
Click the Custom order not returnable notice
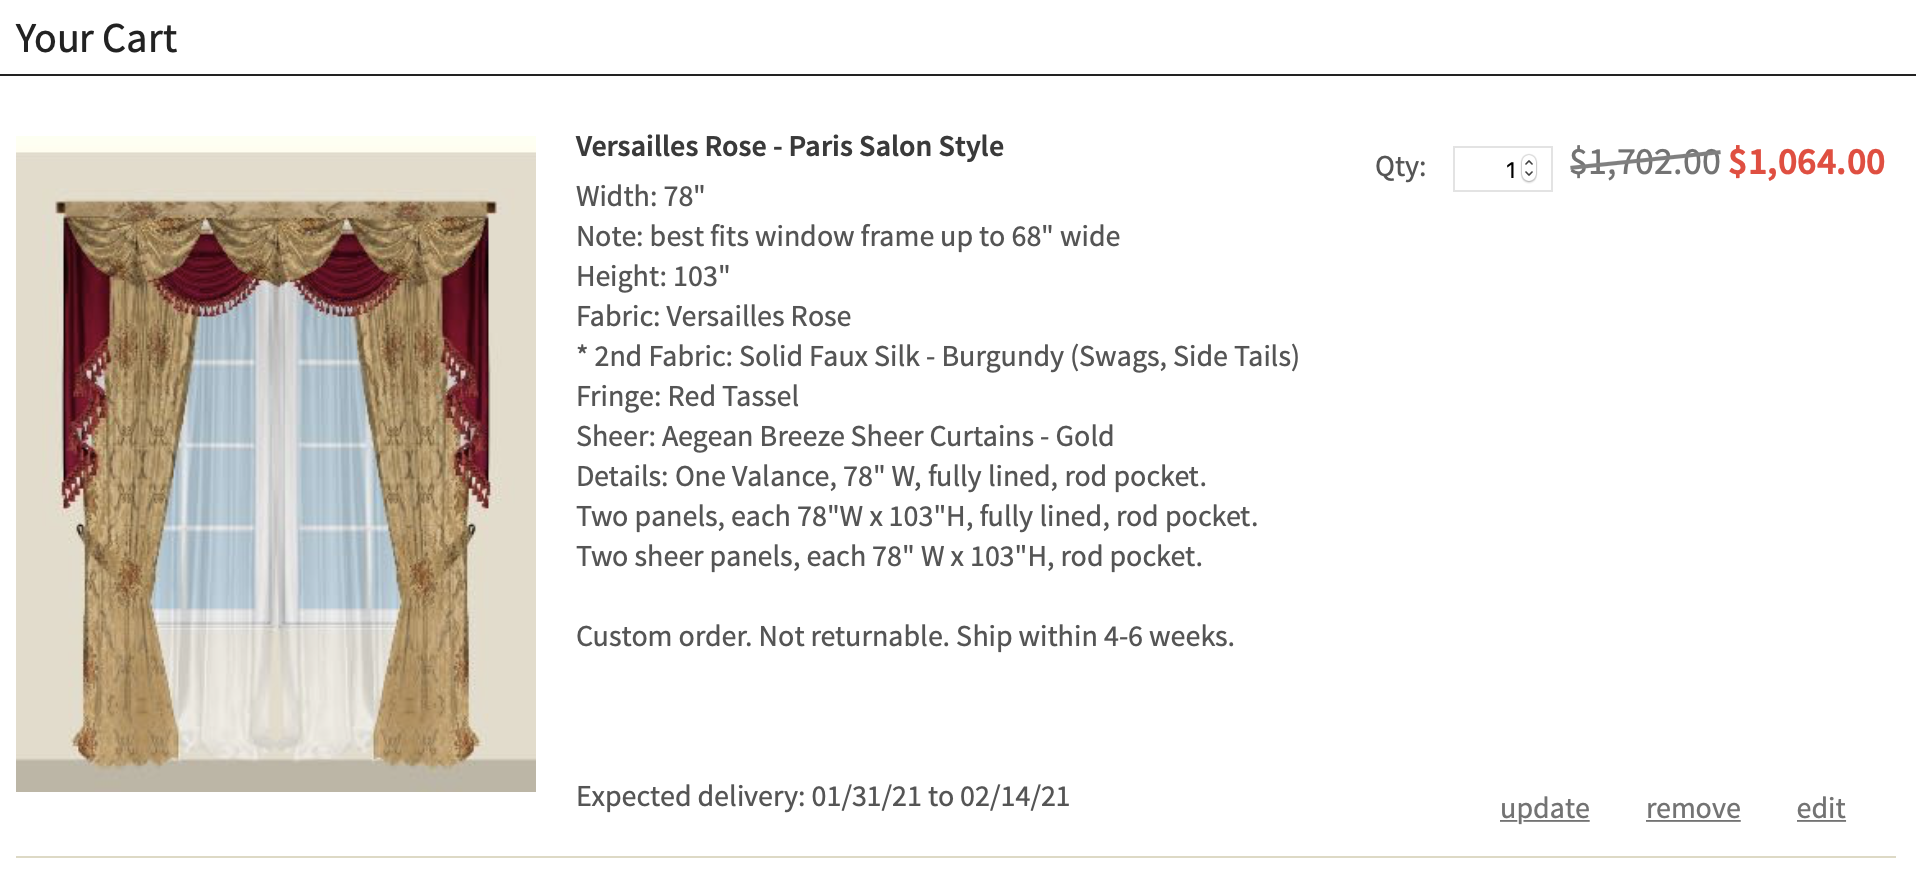904,636
